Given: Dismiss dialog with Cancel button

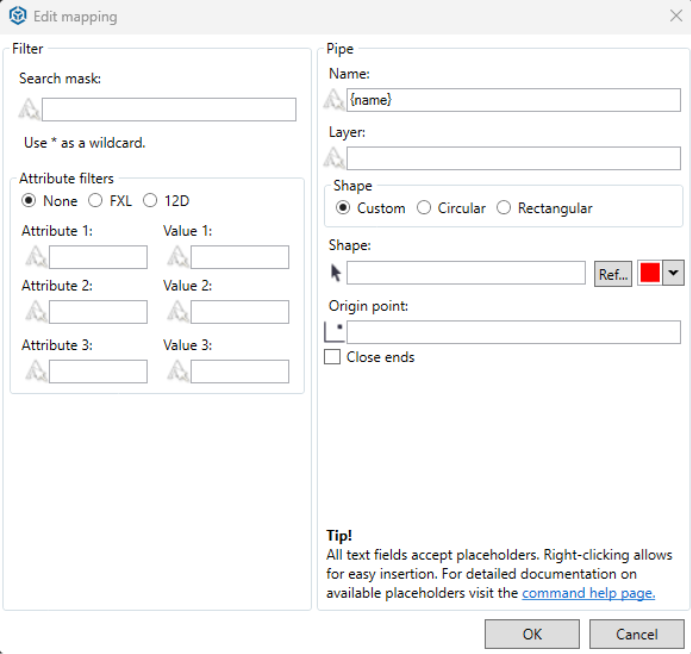Looking at the screenshot, I should pos(637,634).
